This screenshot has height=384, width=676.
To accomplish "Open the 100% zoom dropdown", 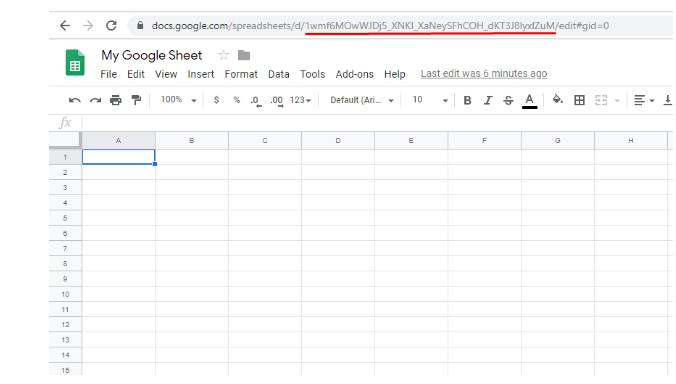I will 178,100.
